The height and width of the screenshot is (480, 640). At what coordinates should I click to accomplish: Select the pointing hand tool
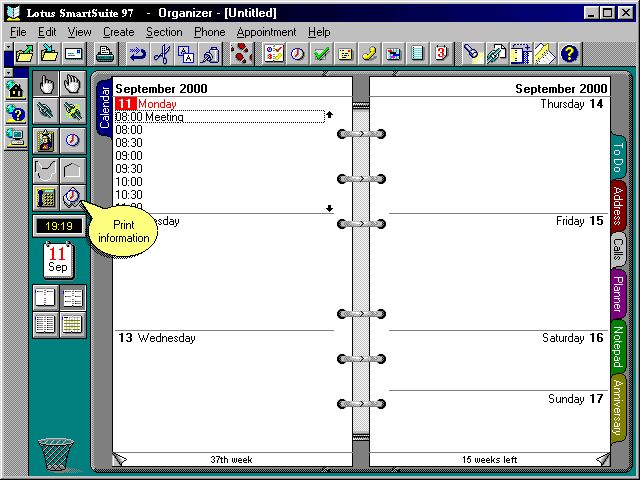[x=46, y=84]
